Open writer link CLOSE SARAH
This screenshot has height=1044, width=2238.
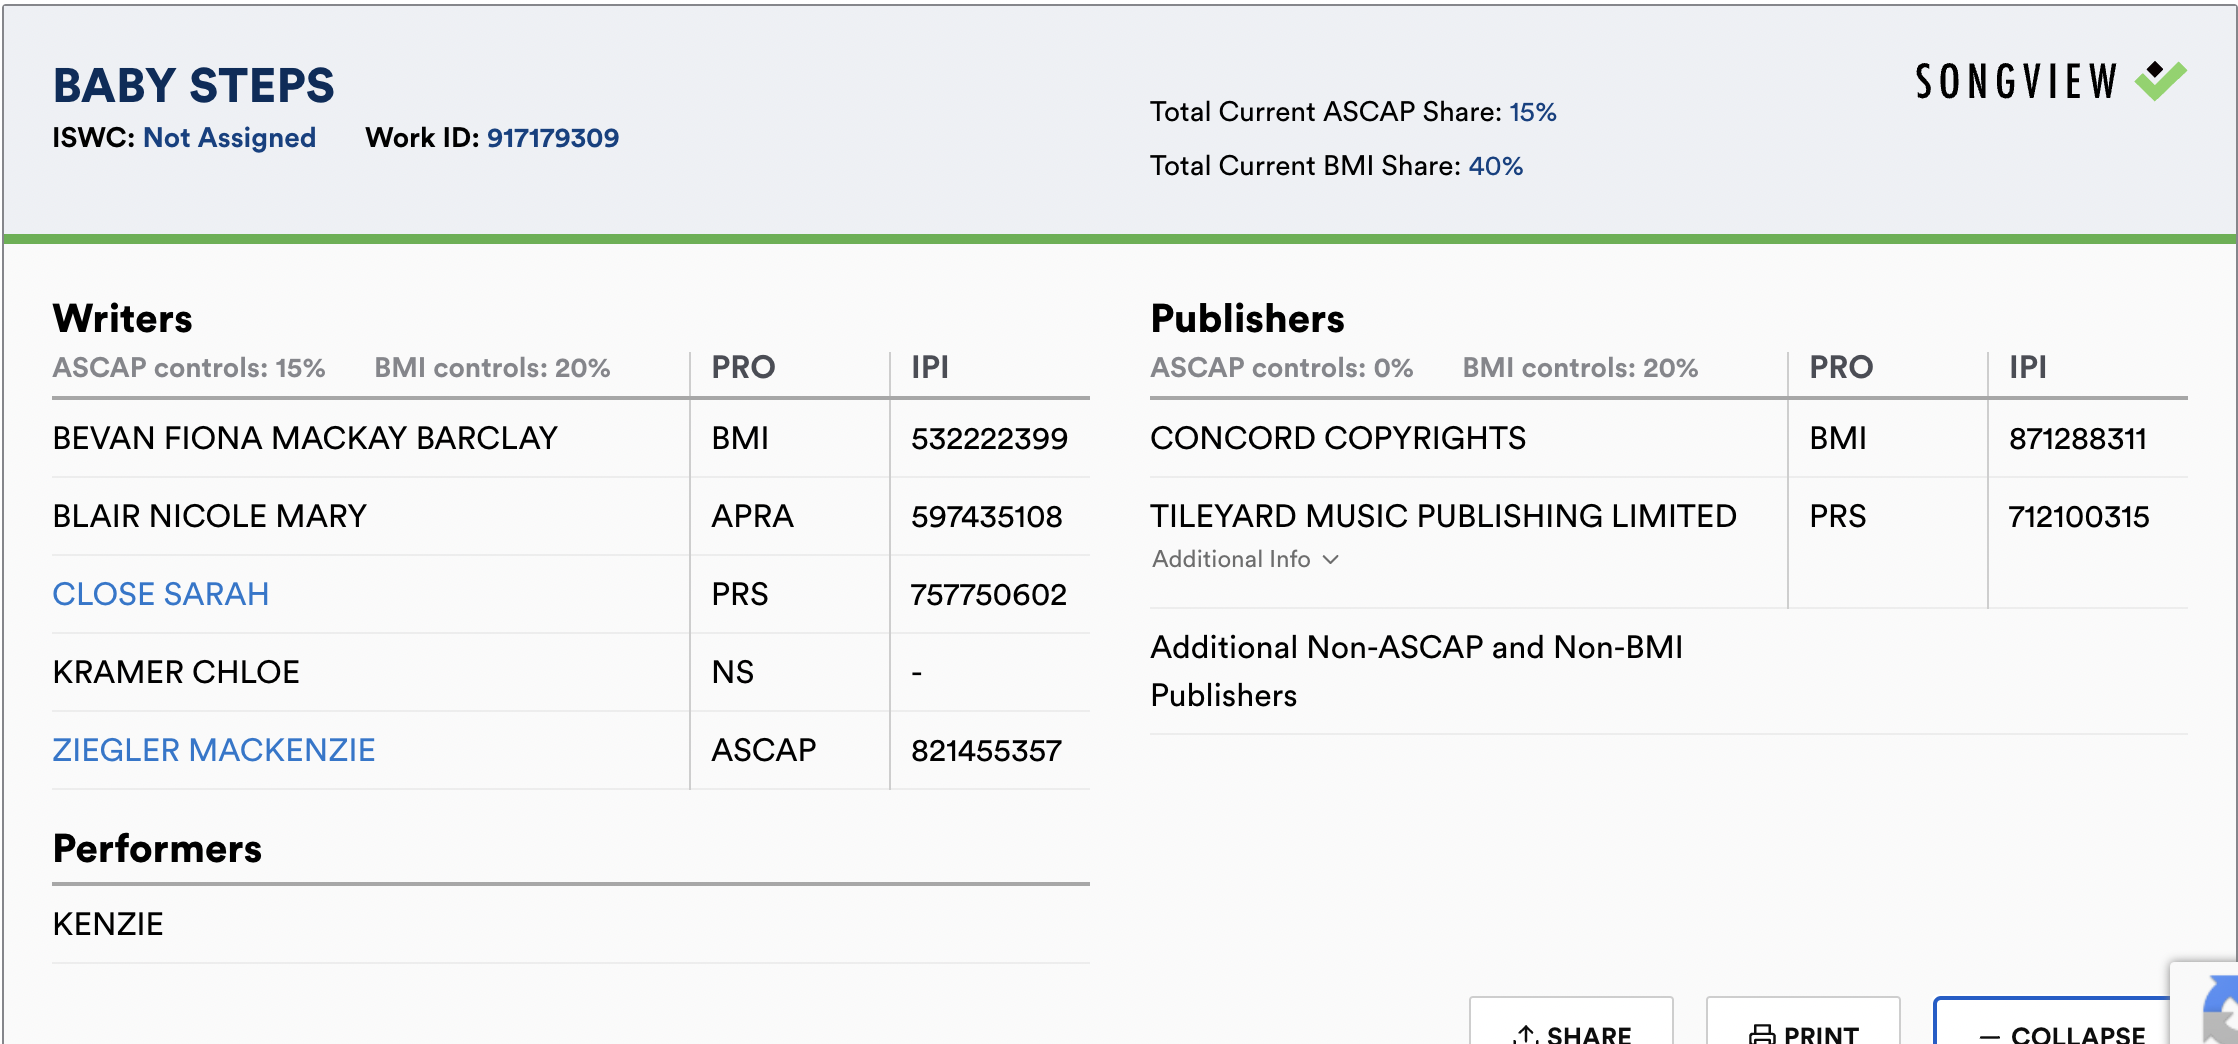coord(161,594)
